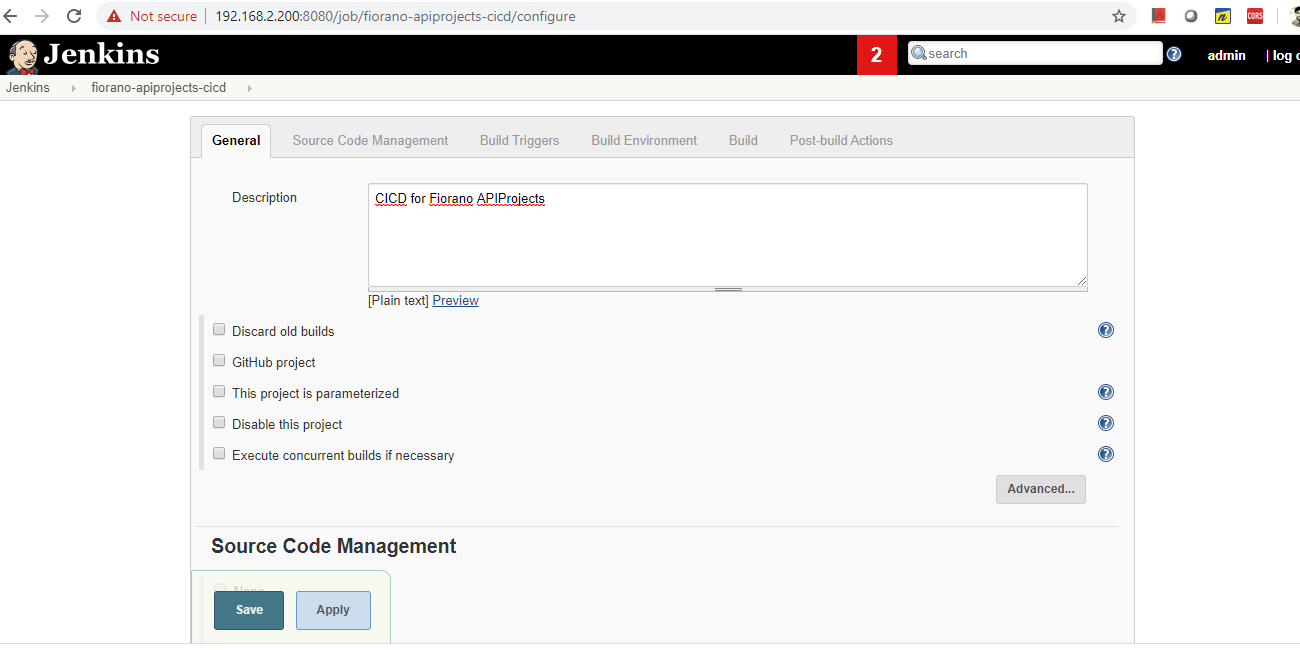
Task: Open help for Execute concurrent builds
Action: tap(1106, 454)
